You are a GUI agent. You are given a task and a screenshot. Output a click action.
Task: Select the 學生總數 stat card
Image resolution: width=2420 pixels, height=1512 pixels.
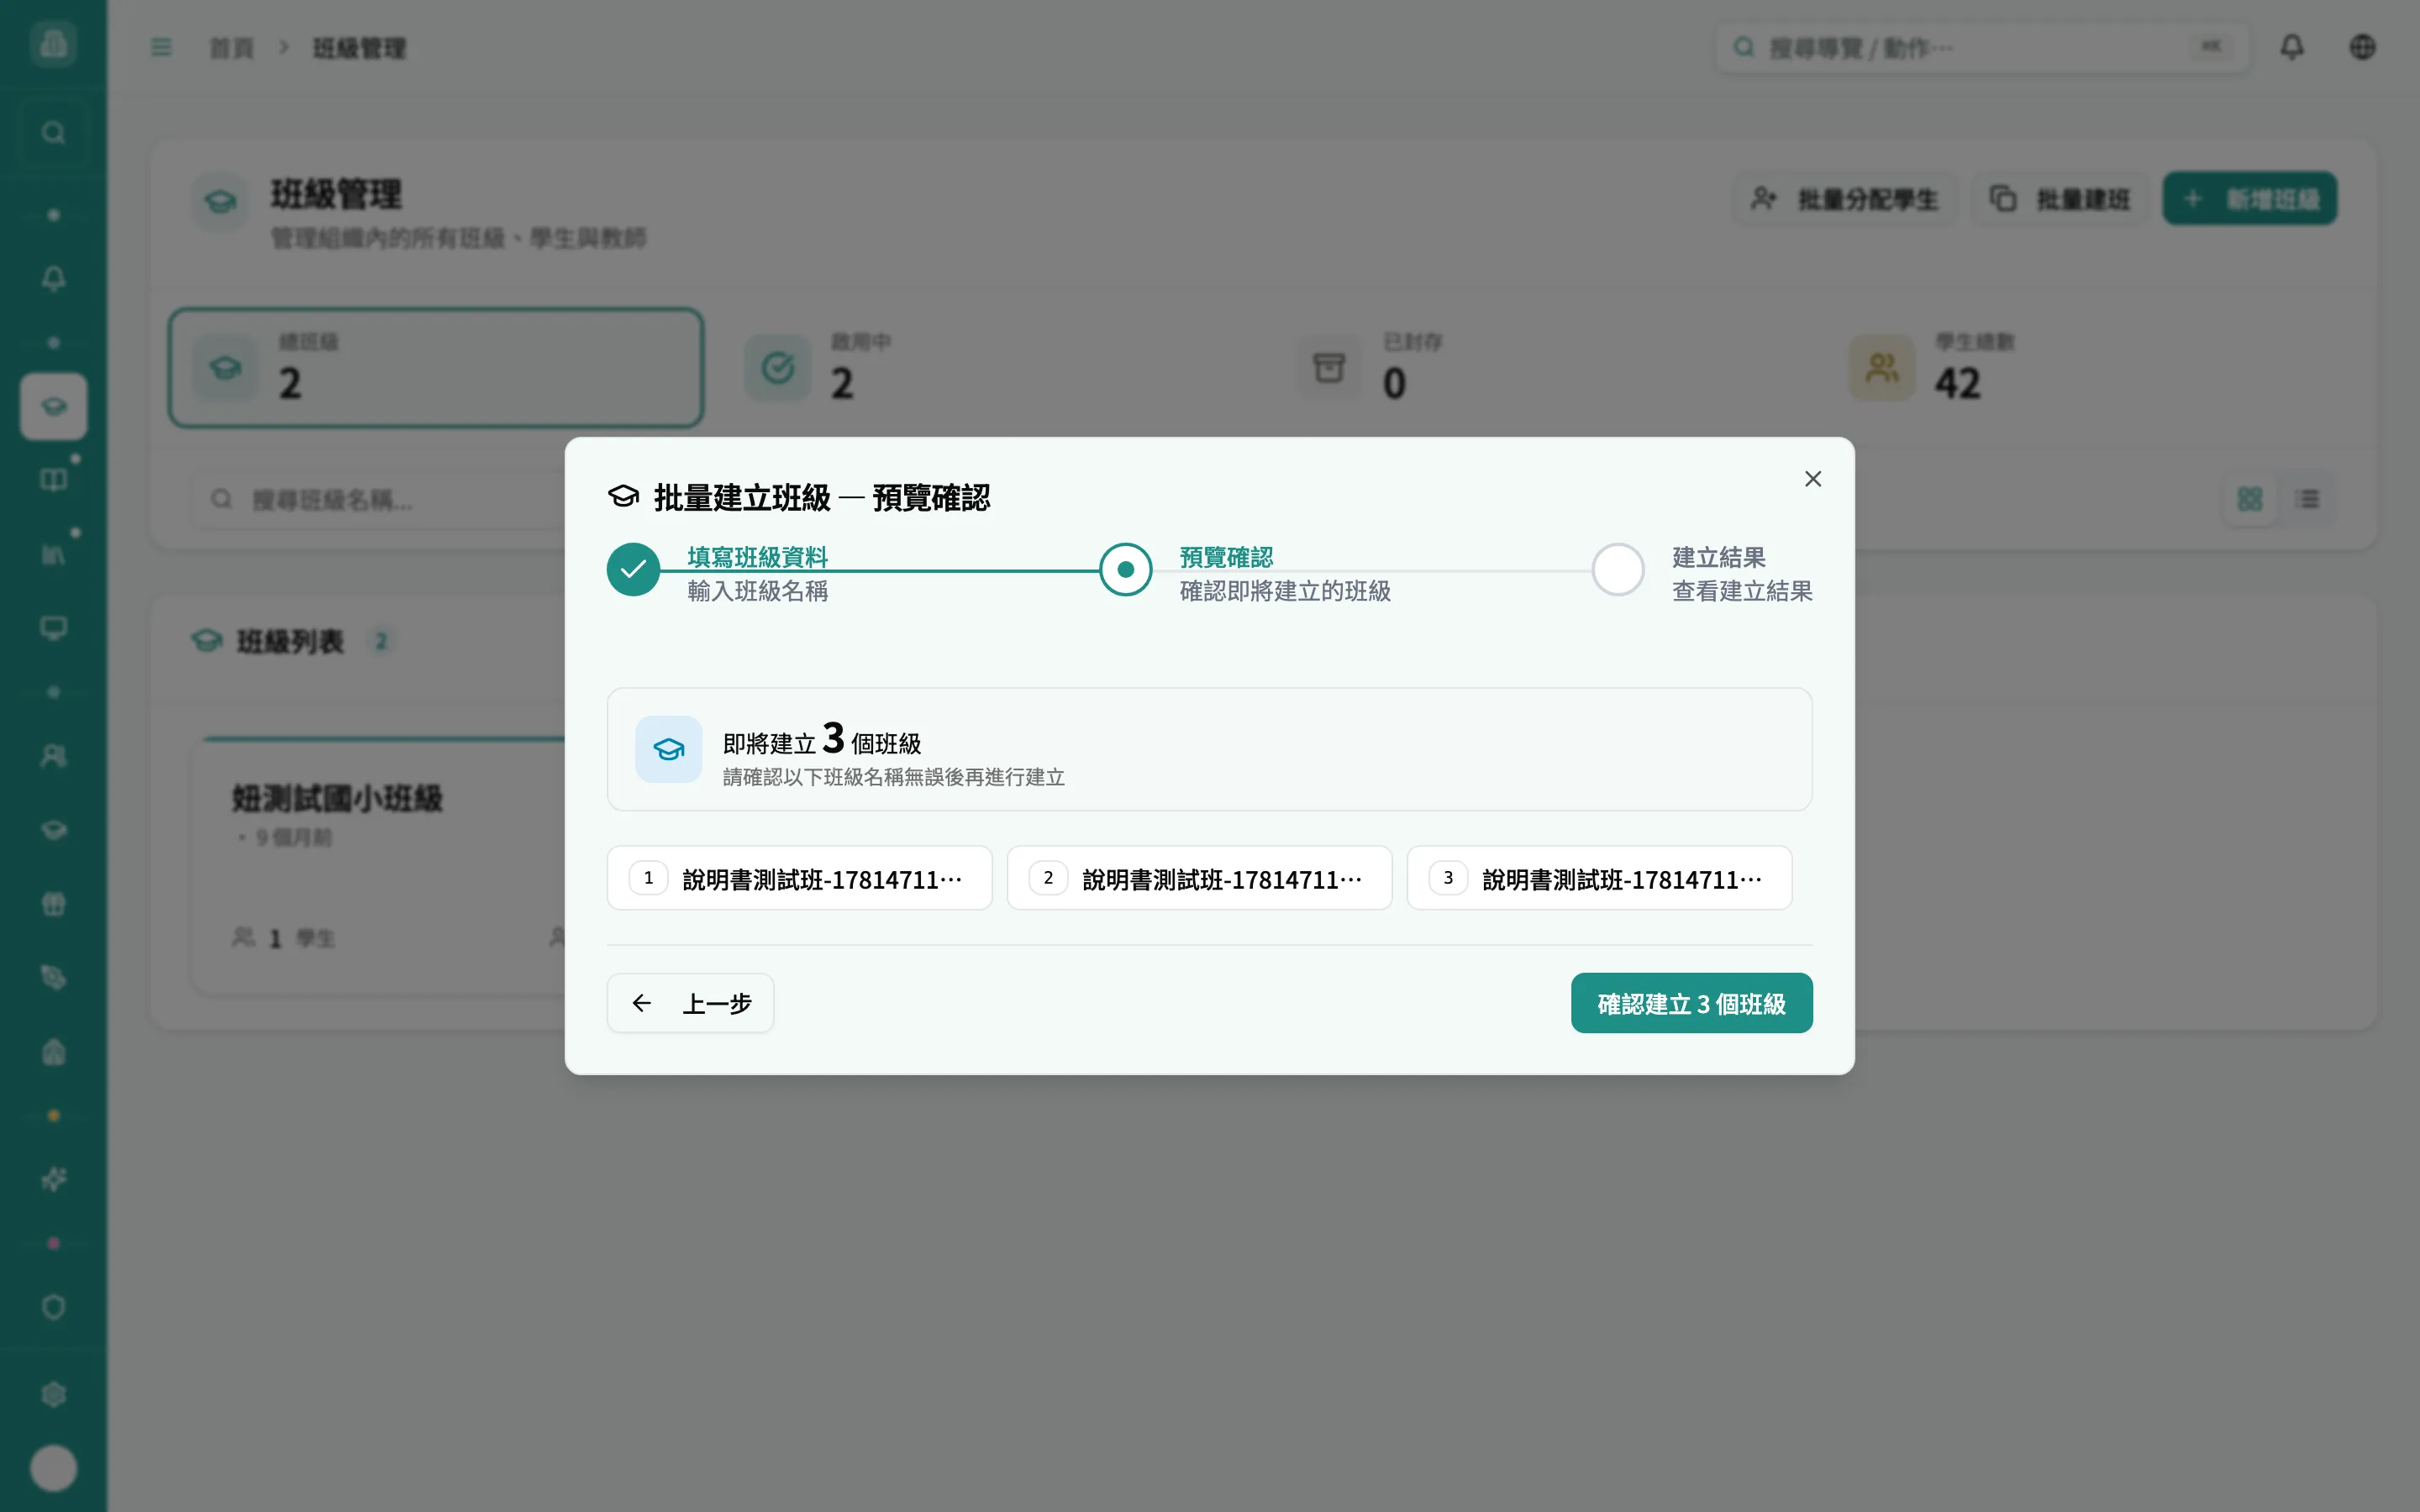[x=2092, y=368]
